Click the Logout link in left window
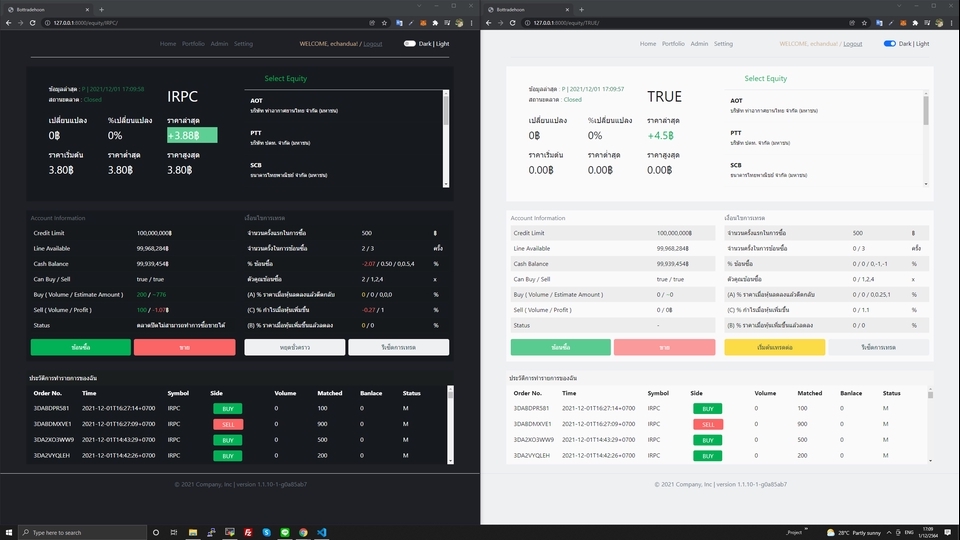960x540 pixels. coord(372,44)
